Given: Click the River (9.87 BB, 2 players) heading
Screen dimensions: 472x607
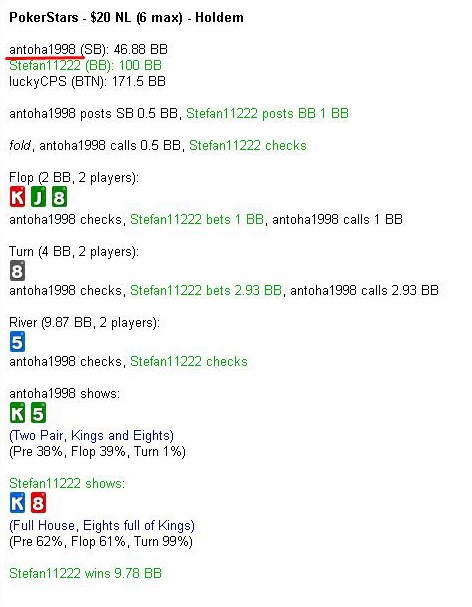Looking at the screenshot, I should coord(84,322).
